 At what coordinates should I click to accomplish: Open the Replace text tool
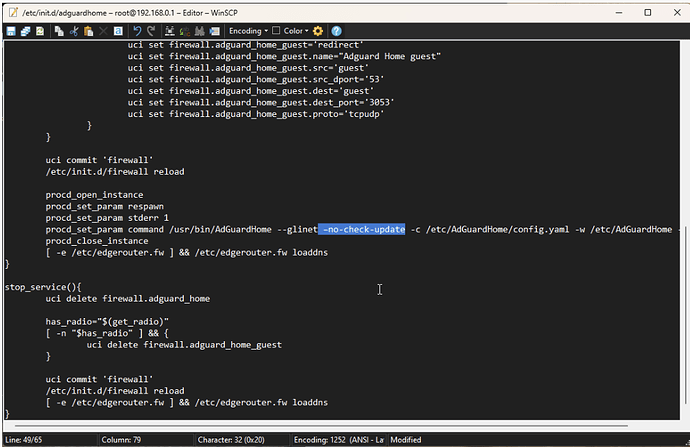coord(186,31)
